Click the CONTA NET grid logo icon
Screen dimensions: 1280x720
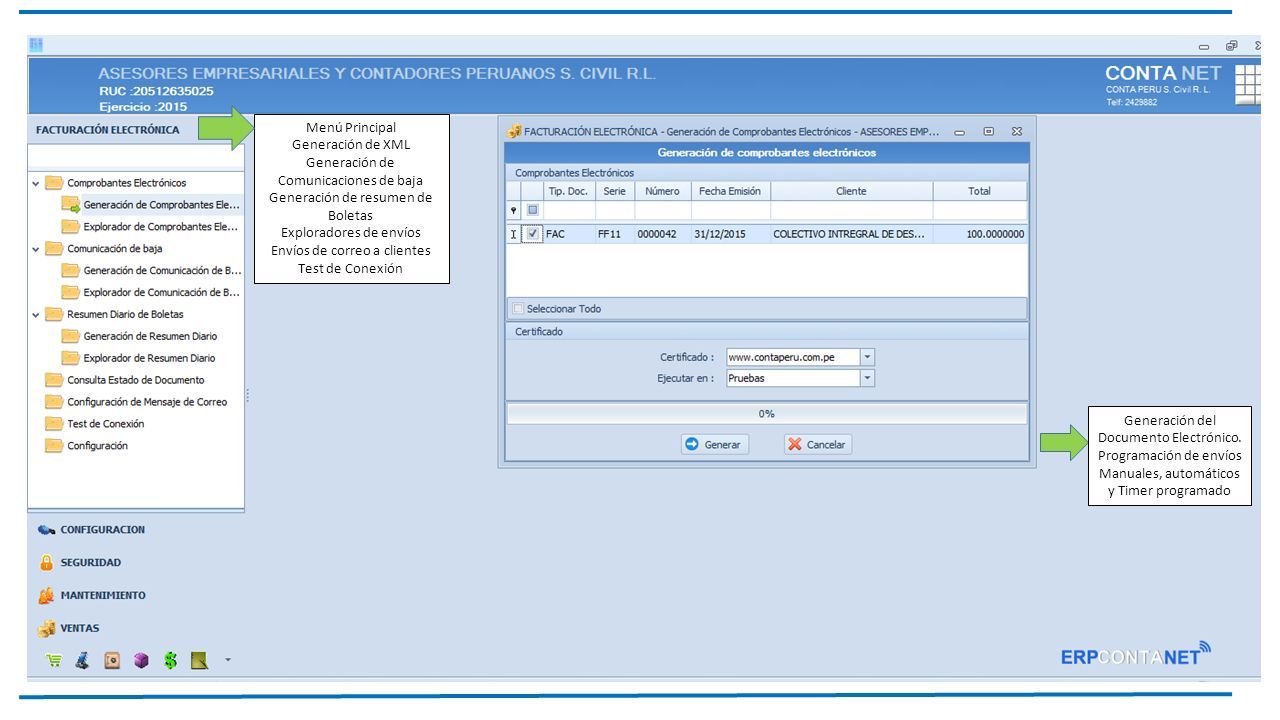point(1247,85)
